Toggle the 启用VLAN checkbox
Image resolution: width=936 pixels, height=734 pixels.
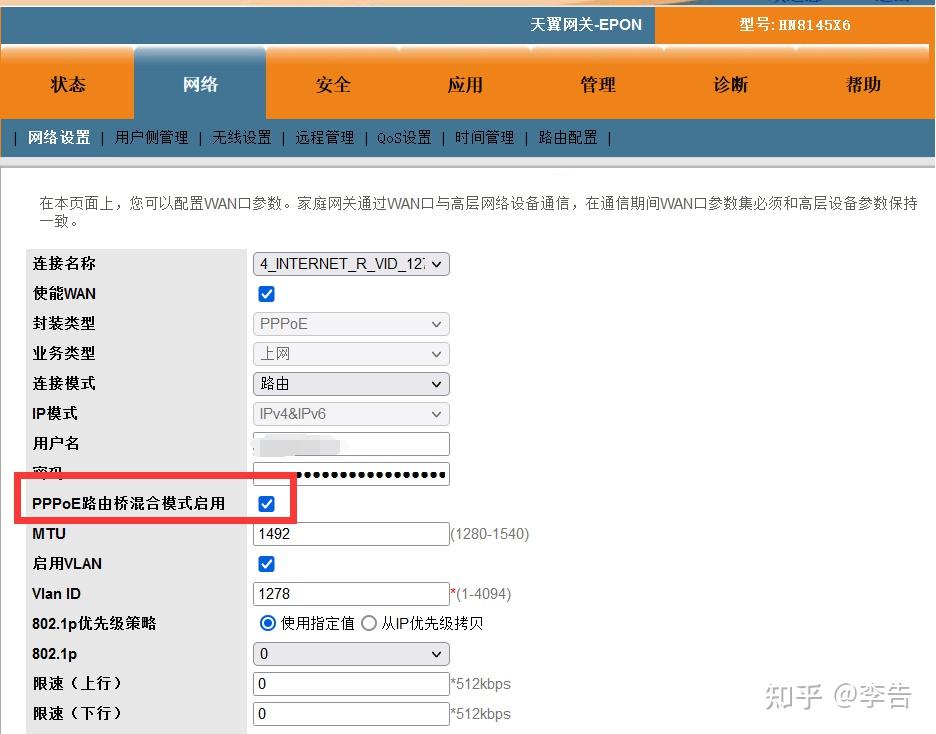click(266, 564)
